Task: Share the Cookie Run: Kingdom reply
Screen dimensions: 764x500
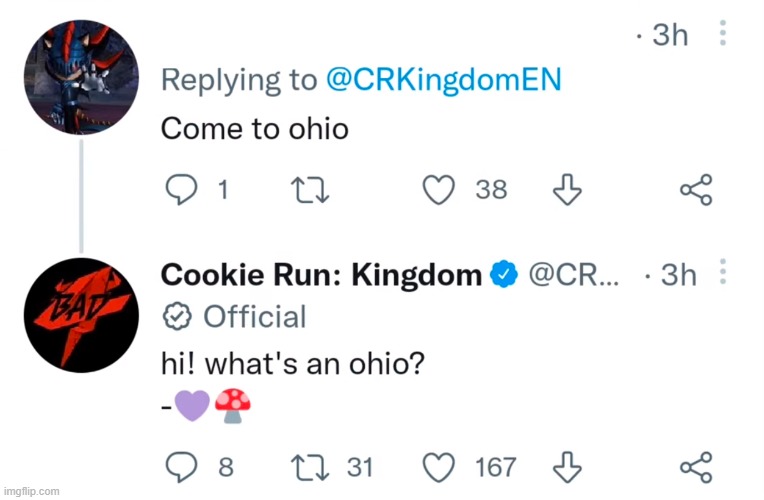Action: coord(696,467)
